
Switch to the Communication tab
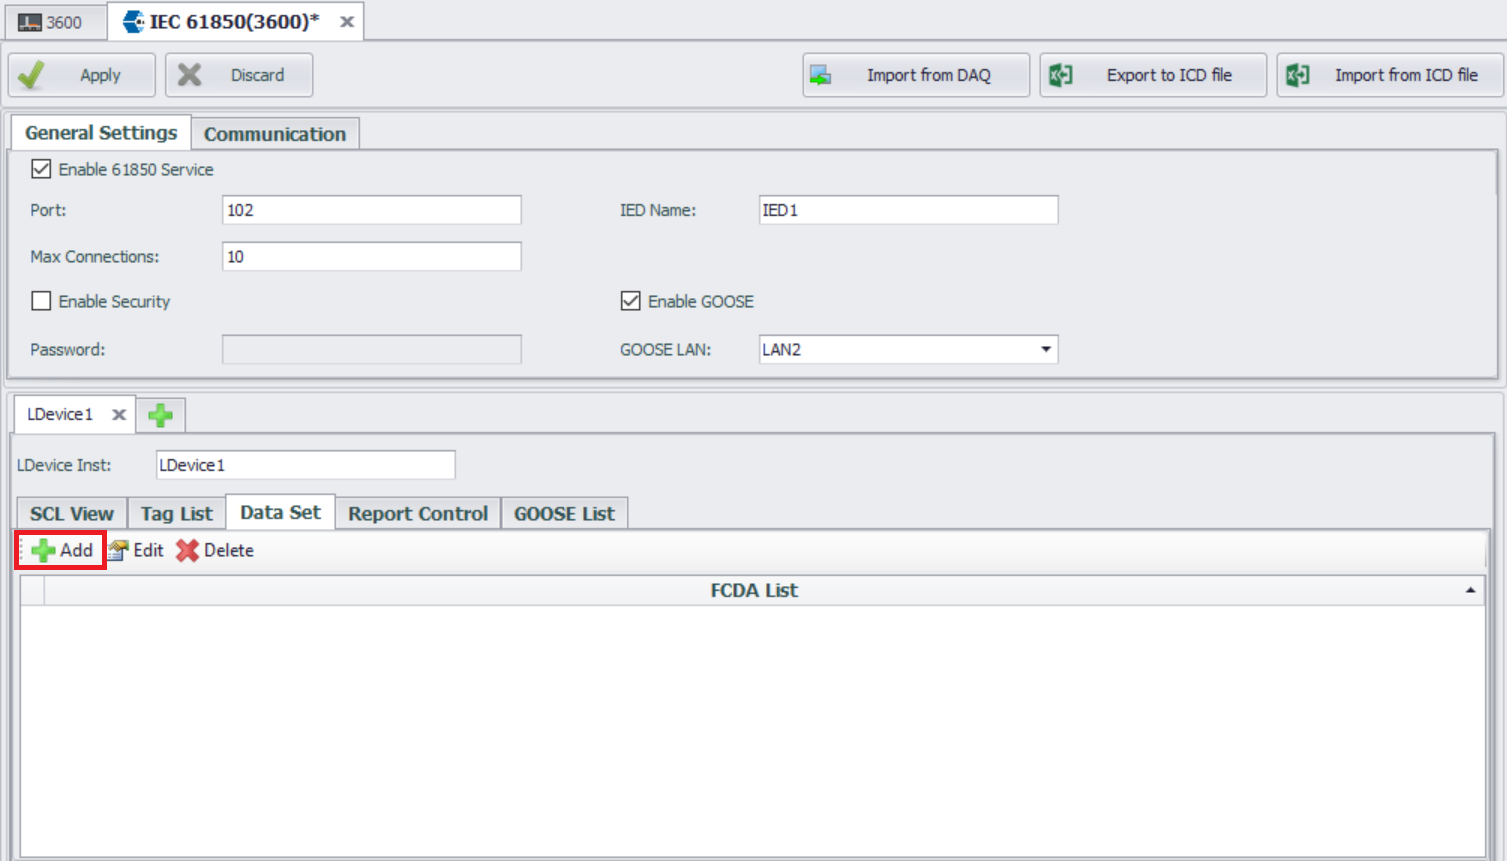[x=275, y=134]
